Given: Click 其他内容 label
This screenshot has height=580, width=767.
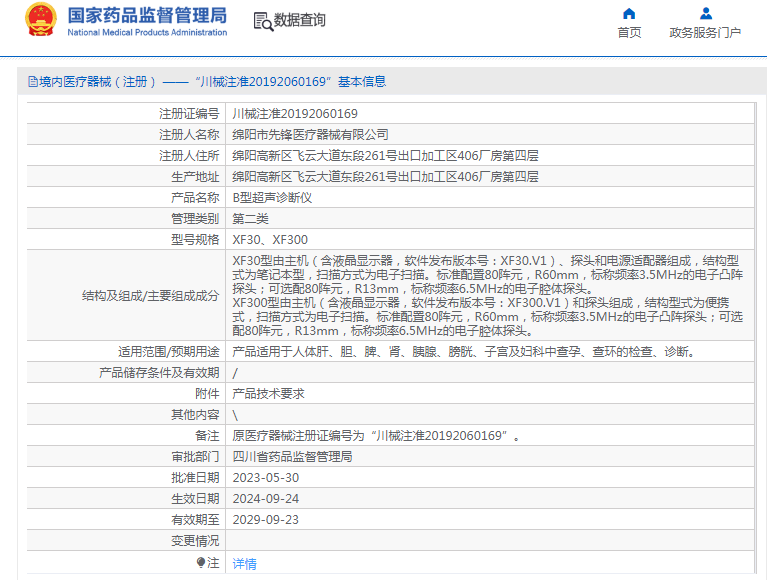Looking at the screenshot, I should pos(195,415).
